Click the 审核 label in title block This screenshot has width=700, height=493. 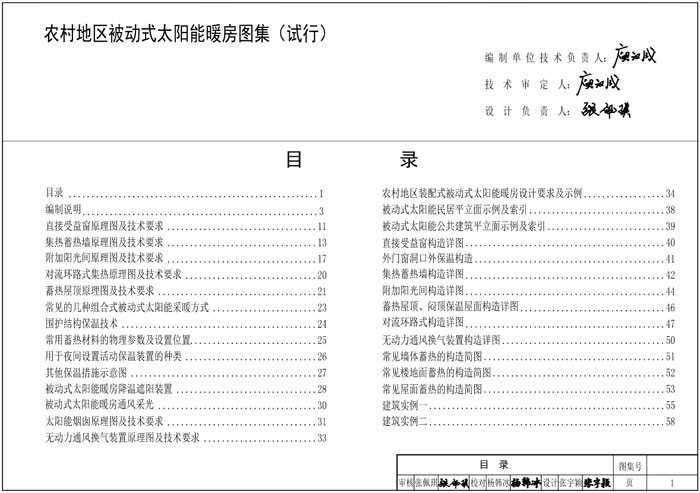click(406, 482)
